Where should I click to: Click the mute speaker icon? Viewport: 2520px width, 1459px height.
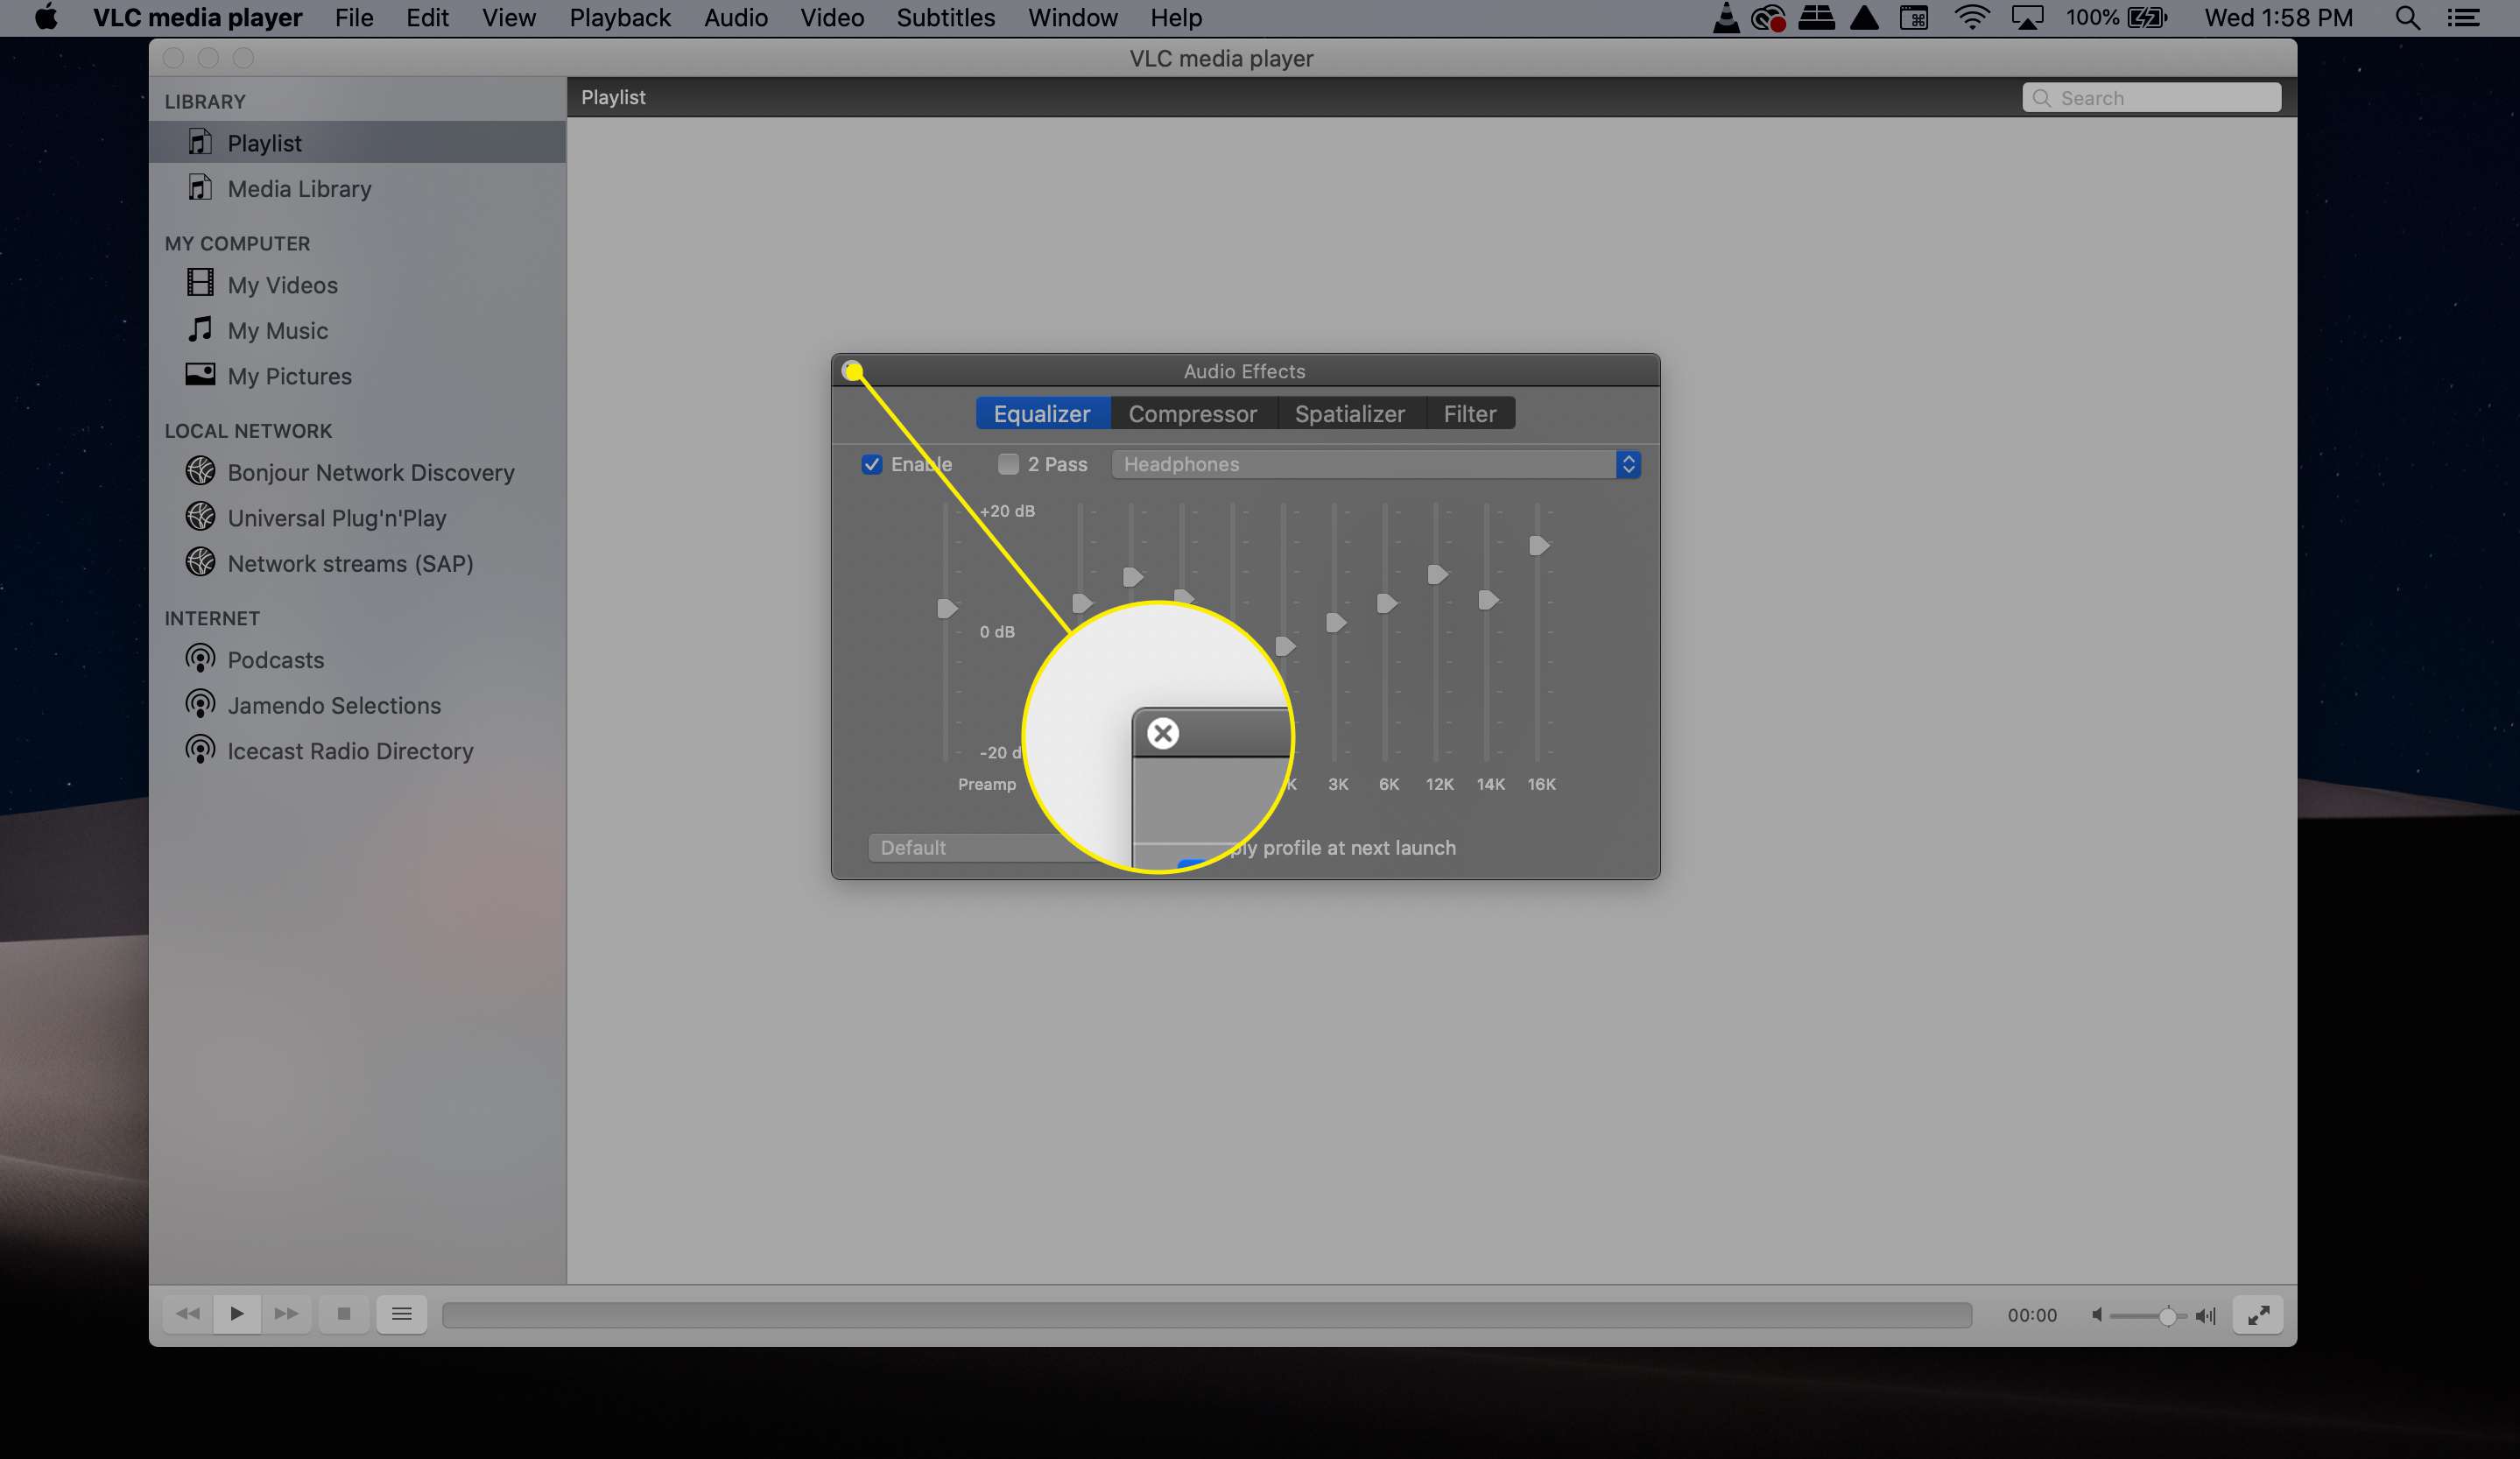pyautogui.click(x=2096, y=1315)
